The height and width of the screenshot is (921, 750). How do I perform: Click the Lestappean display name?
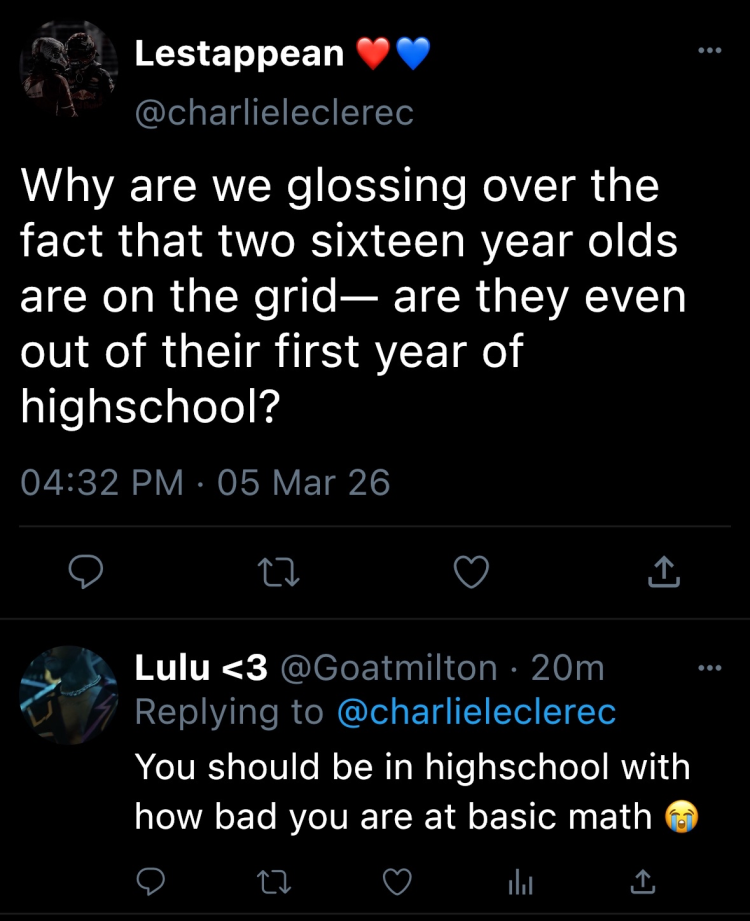239,54
